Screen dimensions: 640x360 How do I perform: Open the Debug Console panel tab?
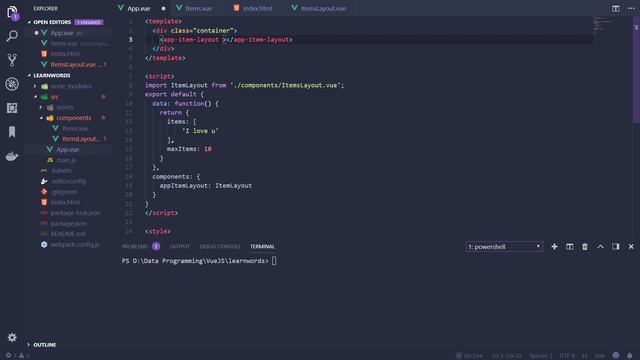point(220,247)
